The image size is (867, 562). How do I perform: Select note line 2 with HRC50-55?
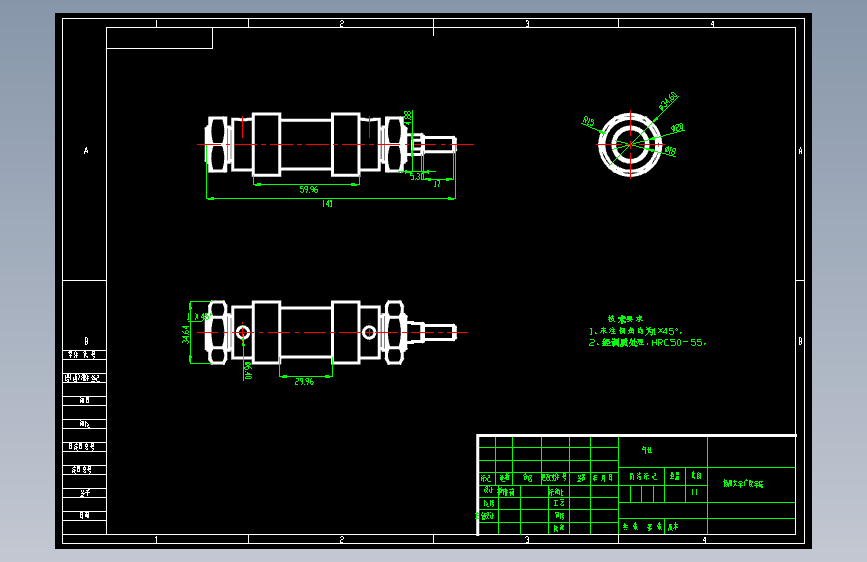pyautogui.click(x=647, y=343)
